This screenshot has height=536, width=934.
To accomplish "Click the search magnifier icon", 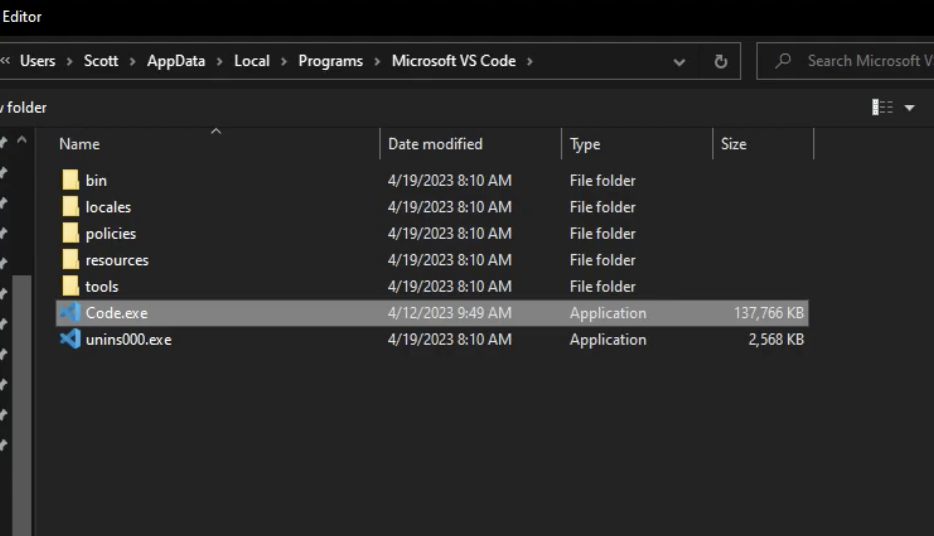I will click(x=783, y=61).
